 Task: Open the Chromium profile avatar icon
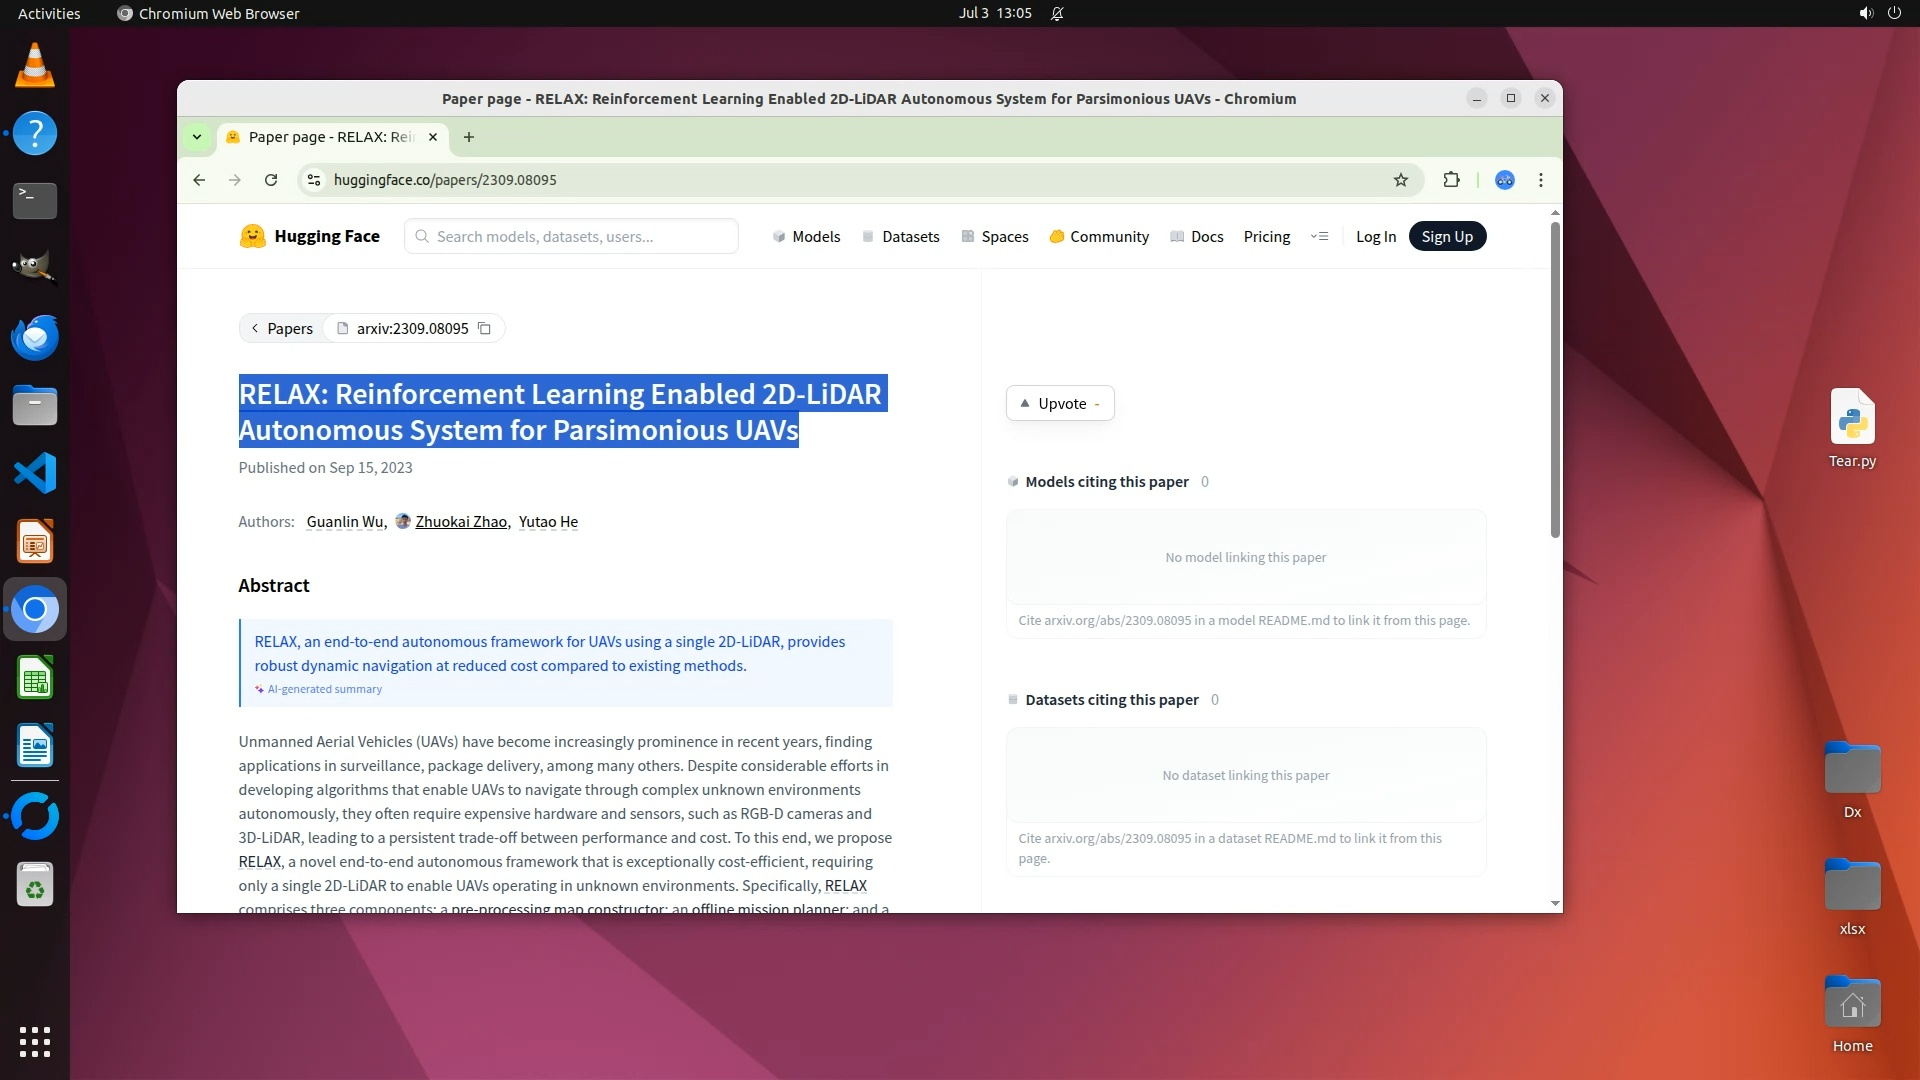click(x=1504, y=180)
